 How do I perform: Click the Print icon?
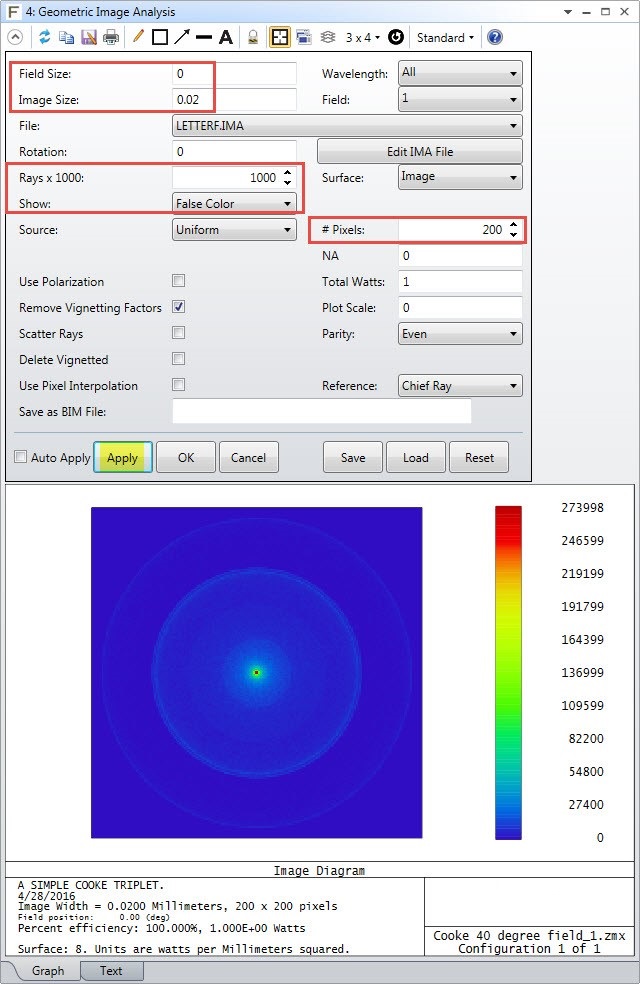coord(111,38)
